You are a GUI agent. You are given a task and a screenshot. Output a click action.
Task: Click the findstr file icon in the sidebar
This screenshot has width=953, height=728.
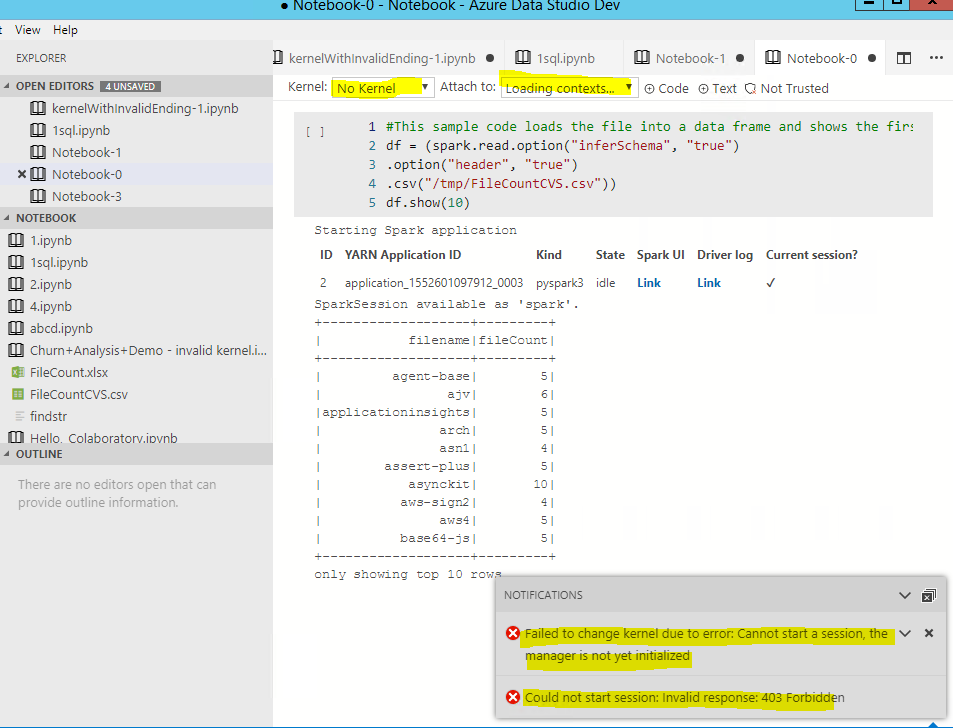(x=17, y=416)
